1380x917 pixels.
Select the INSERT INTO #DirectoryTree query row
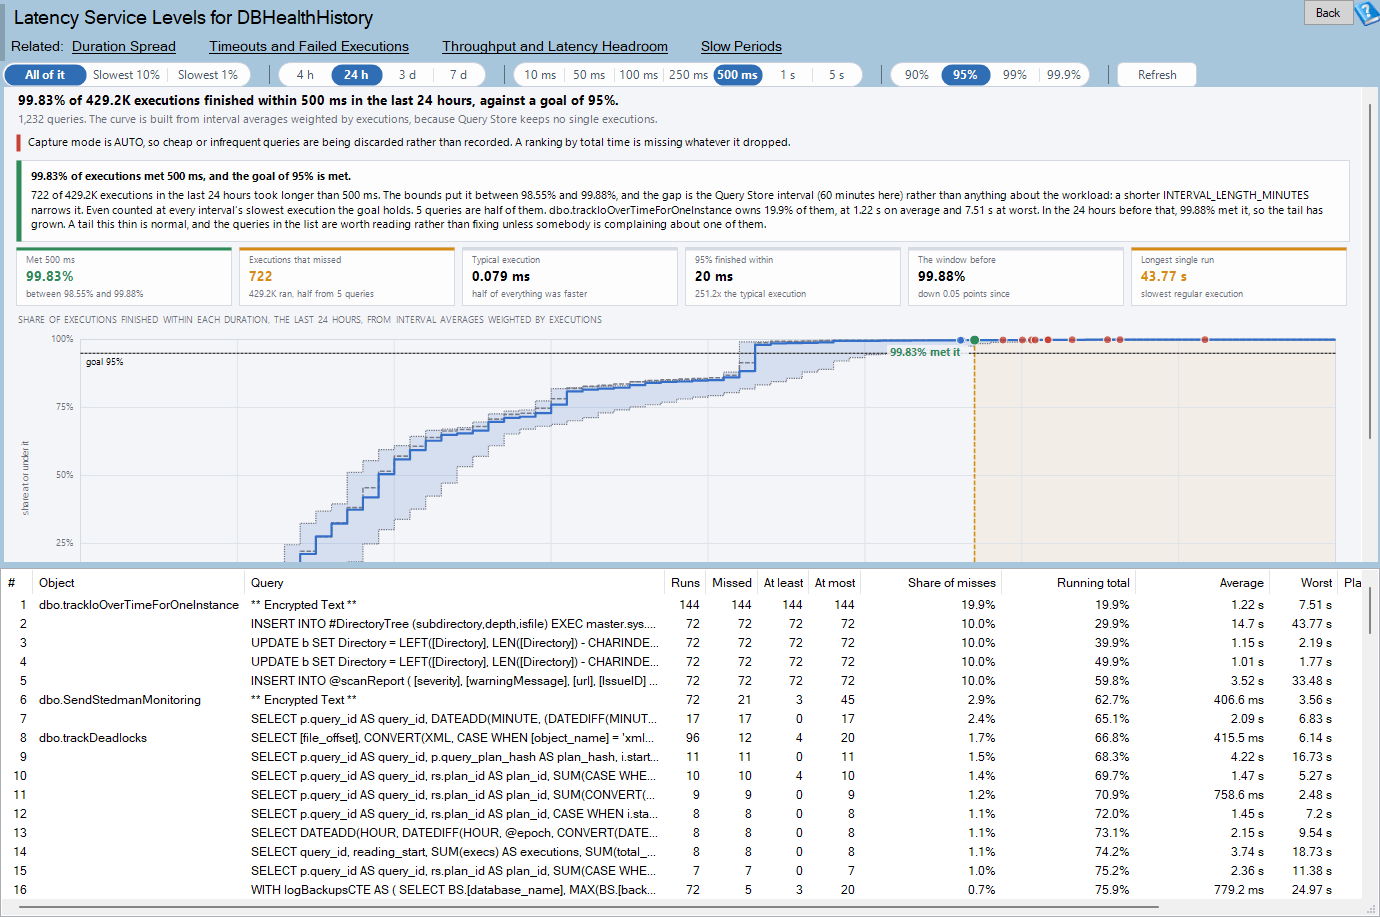pos(683,624)
